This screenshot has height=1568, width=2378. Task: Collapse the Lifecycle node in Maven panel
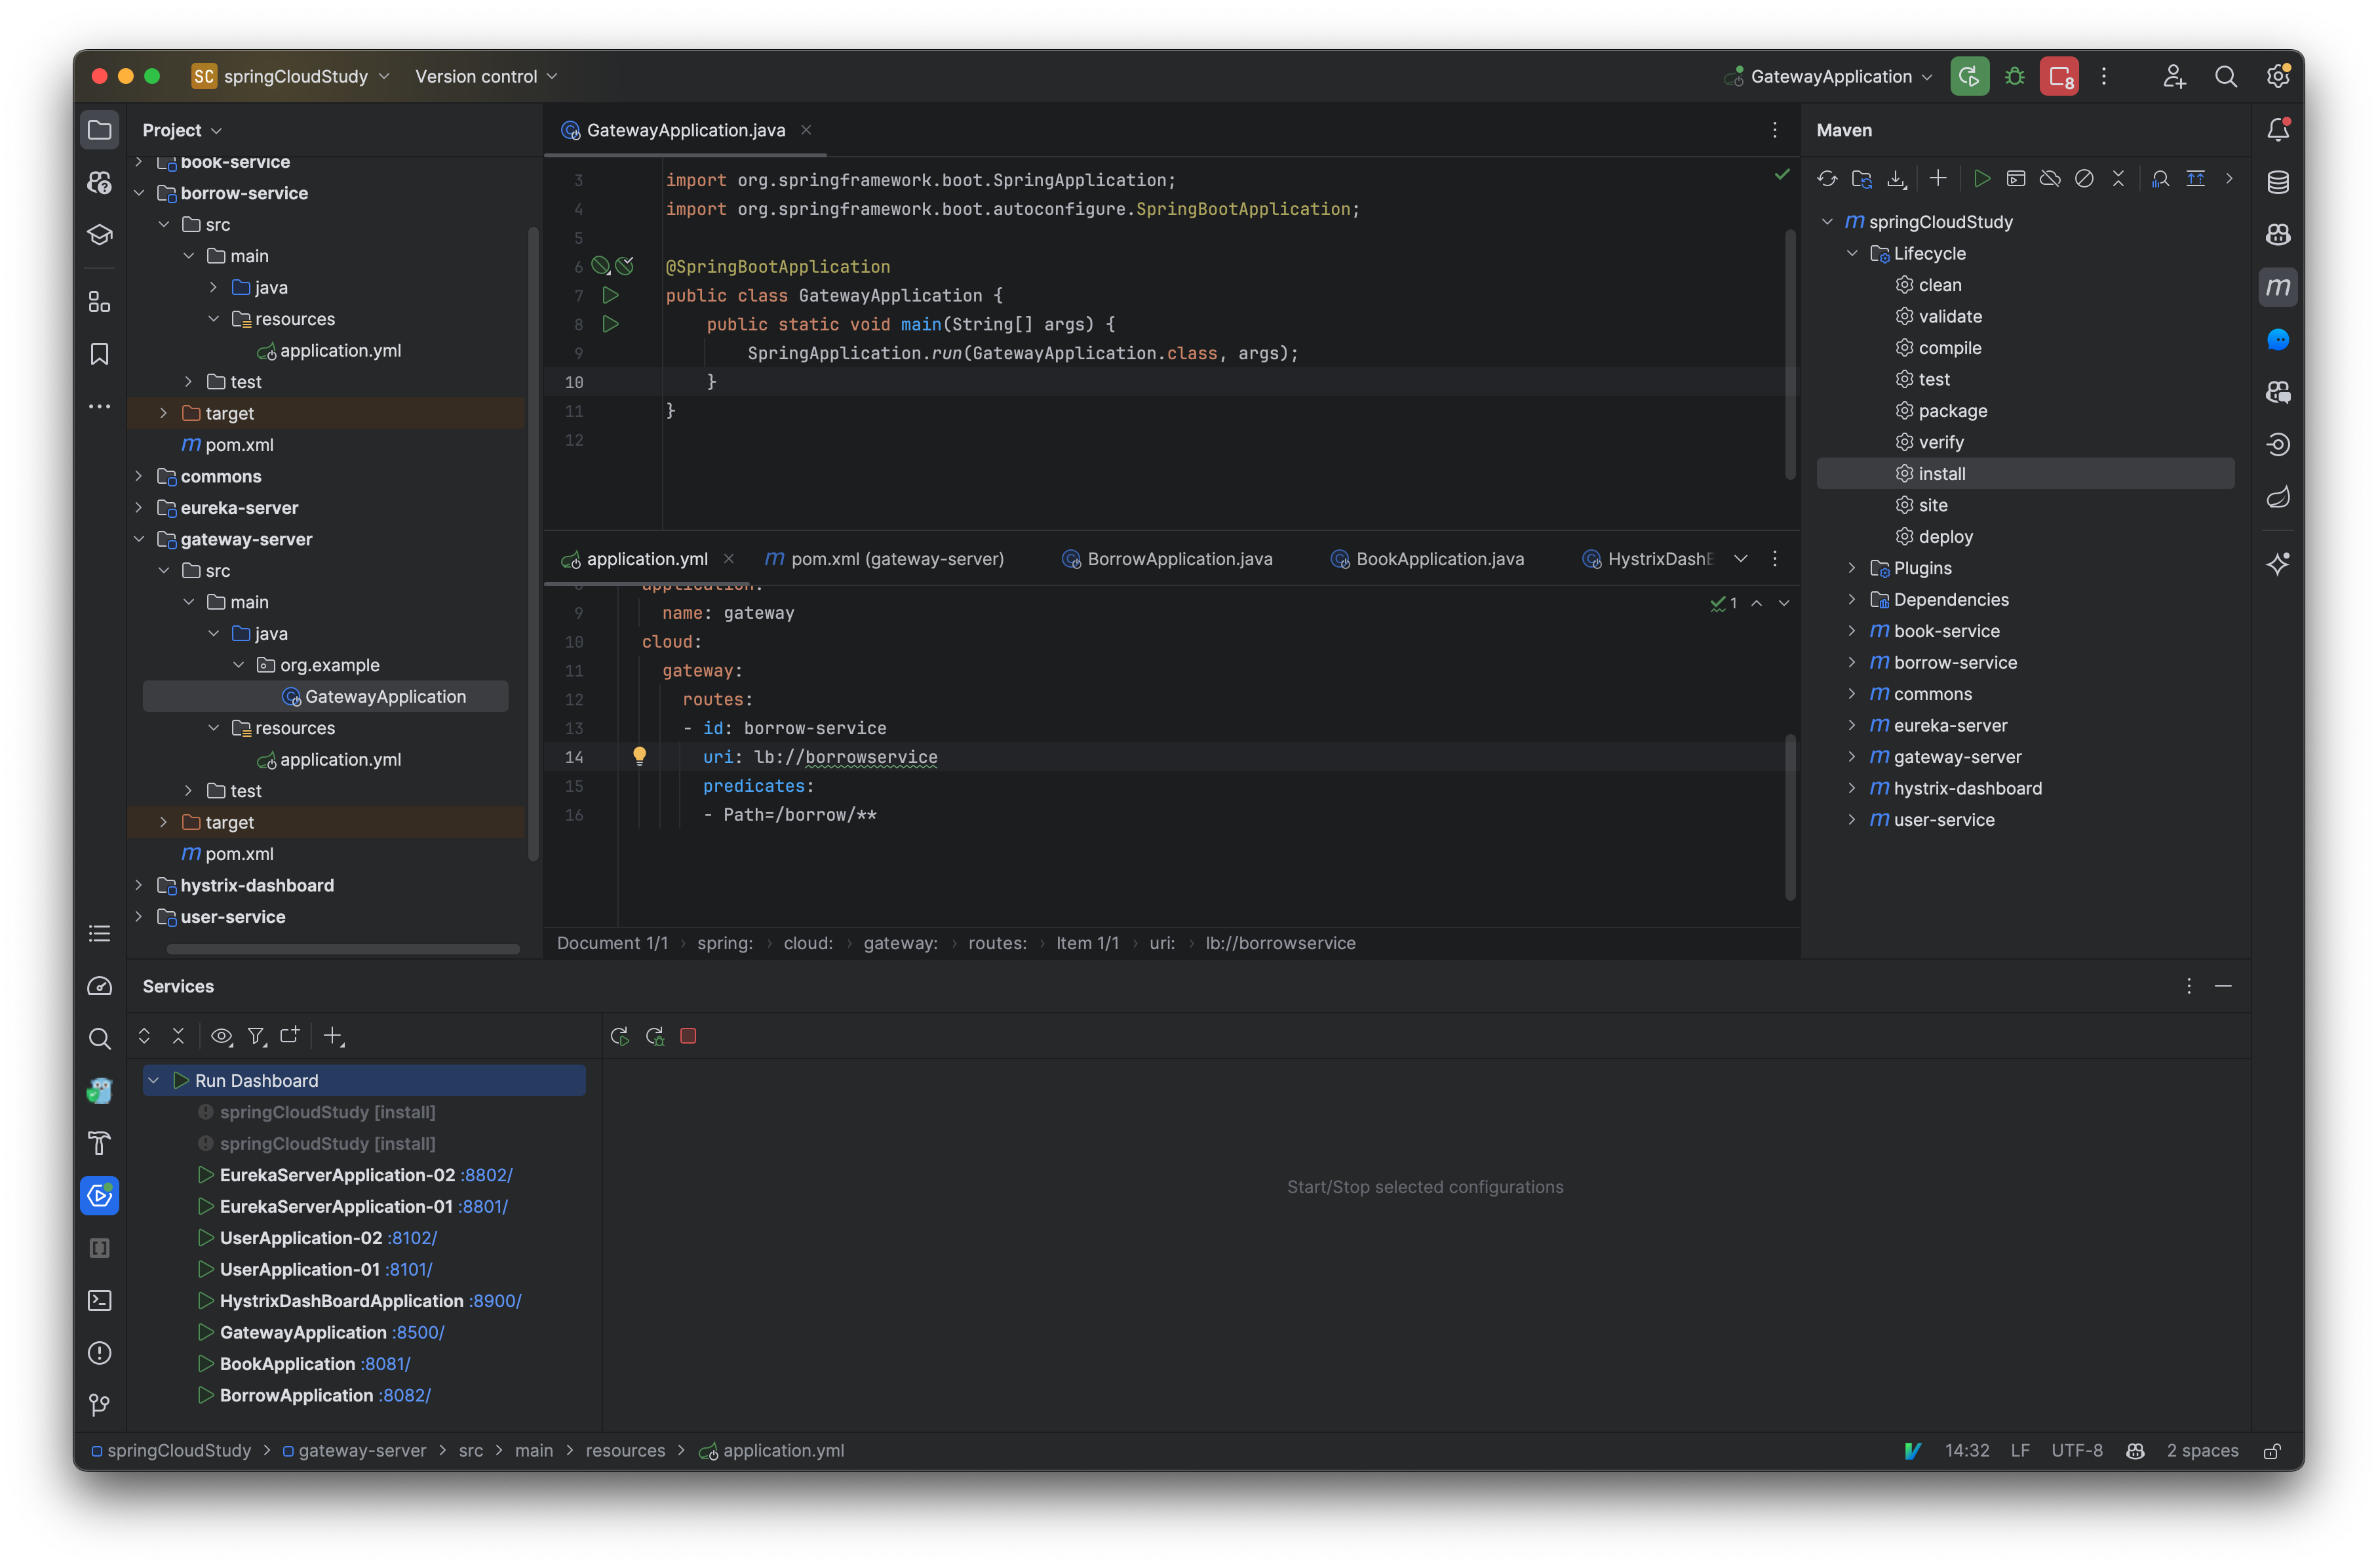pyautogui.click(x=1852, y=253)
